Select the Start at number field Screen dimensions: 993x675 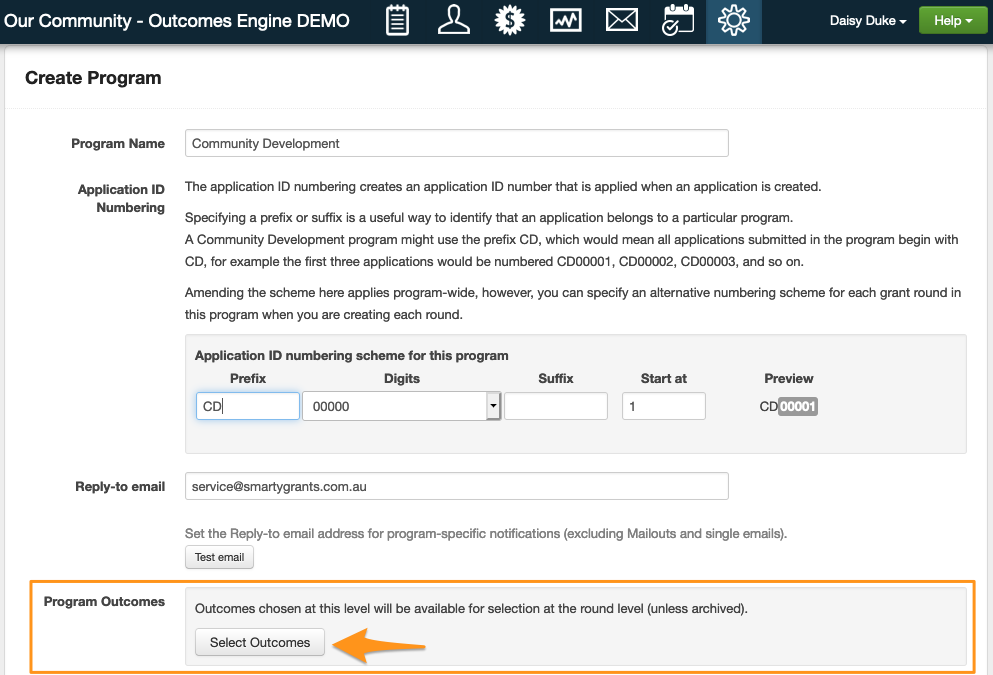coord(664,406)
